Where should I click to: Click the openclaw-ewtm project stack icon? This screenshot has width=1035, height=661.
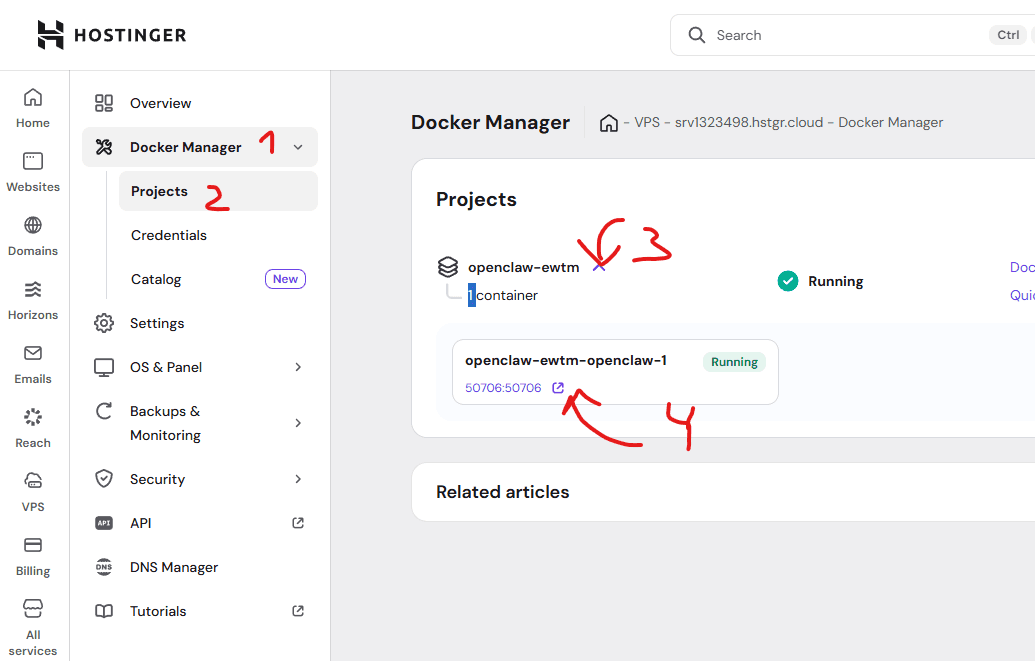(x=448, y=267)
